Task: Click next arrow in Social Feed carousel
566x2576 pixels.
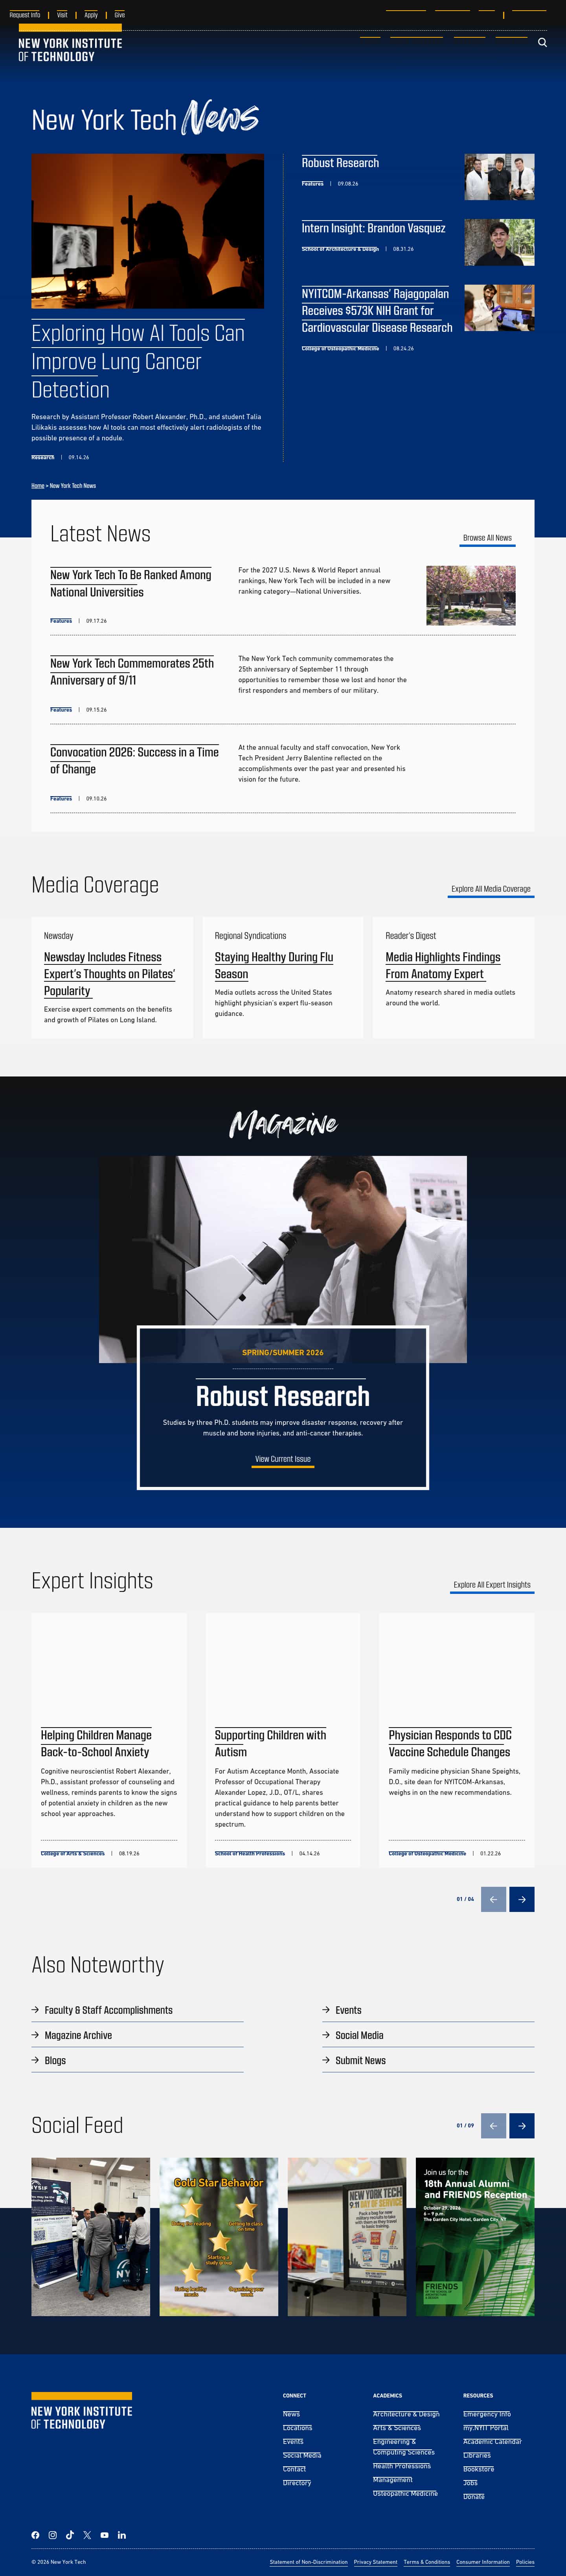Action: click(x=522, y=2125)
